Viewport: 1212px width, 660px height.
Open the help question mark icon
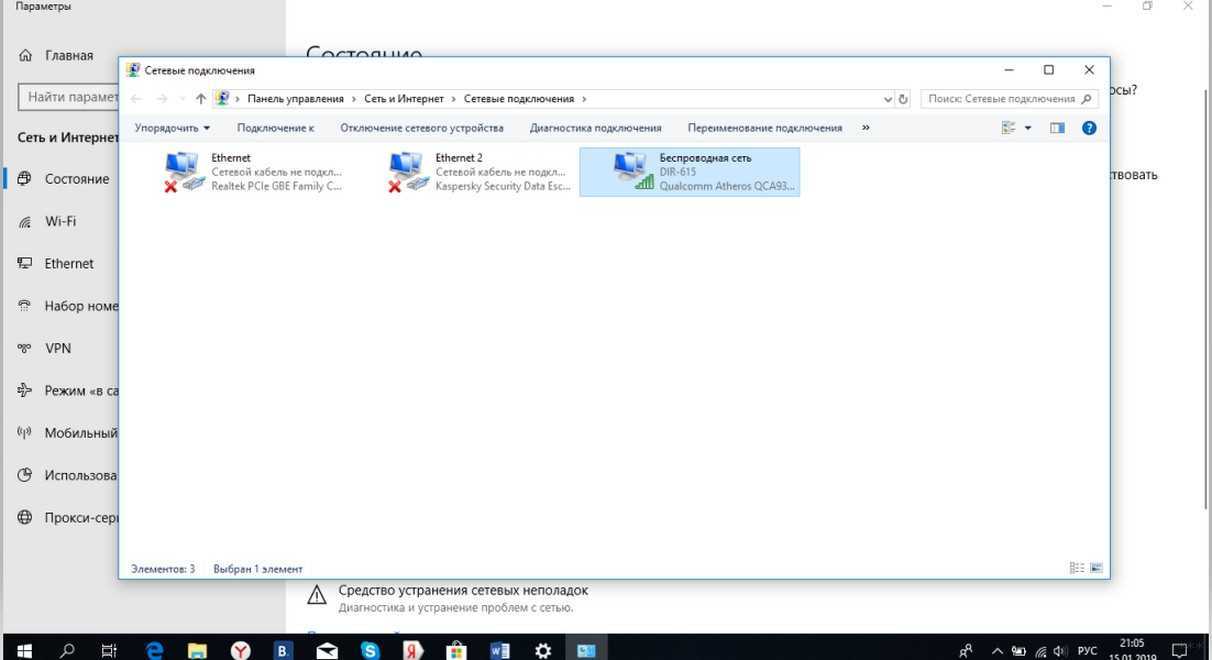(x=1089, y=128)
